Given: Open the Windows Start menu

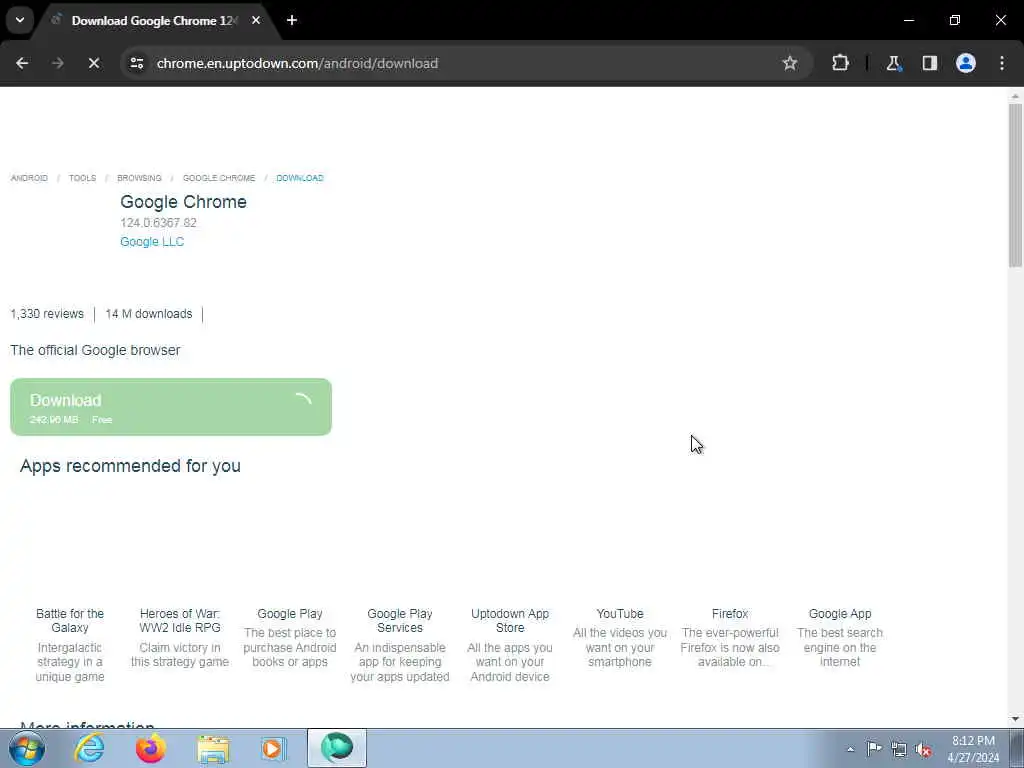Looking at the screenshot, I should 27,748.
